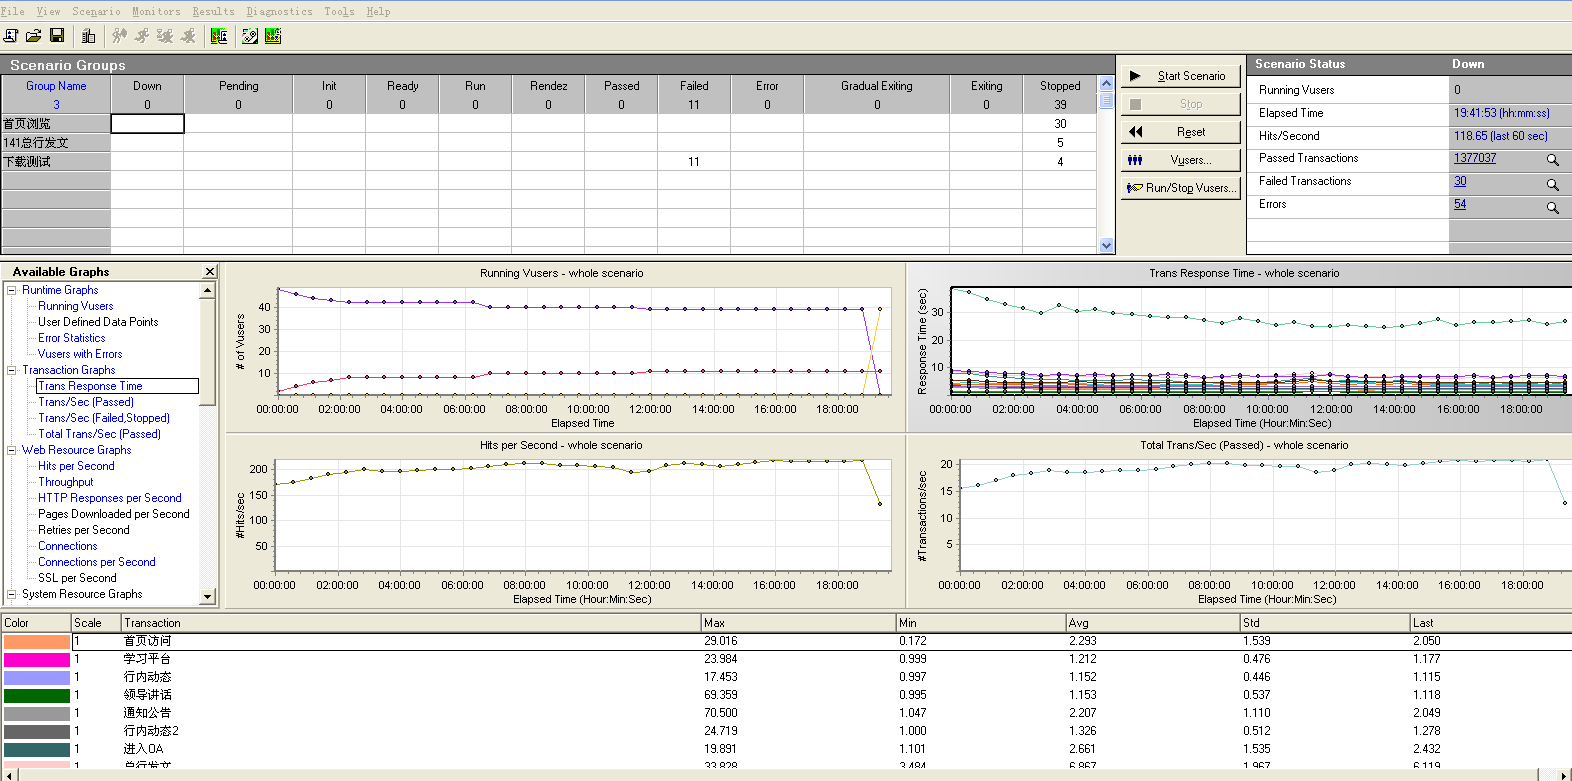This screenshot has height=781, width=1572.
Task: Click the Run Vusers running-figure icon
Action: tap(142, 36)
